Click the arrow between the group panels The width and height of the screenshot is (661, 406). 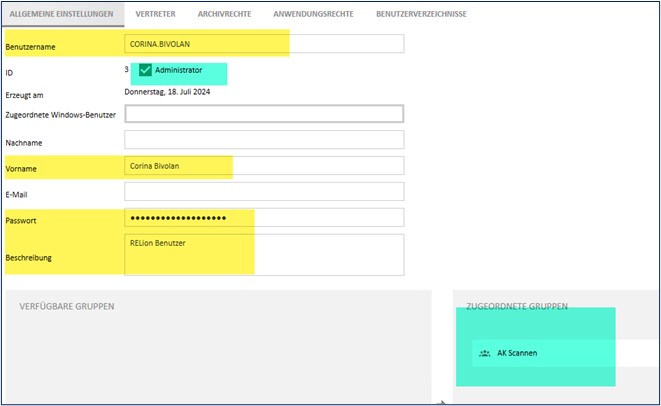[x=443, y=402]
